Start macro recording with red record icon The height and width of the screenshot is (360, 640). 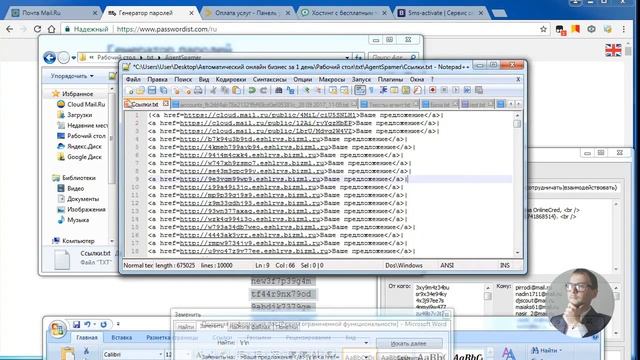pos(432,90)
